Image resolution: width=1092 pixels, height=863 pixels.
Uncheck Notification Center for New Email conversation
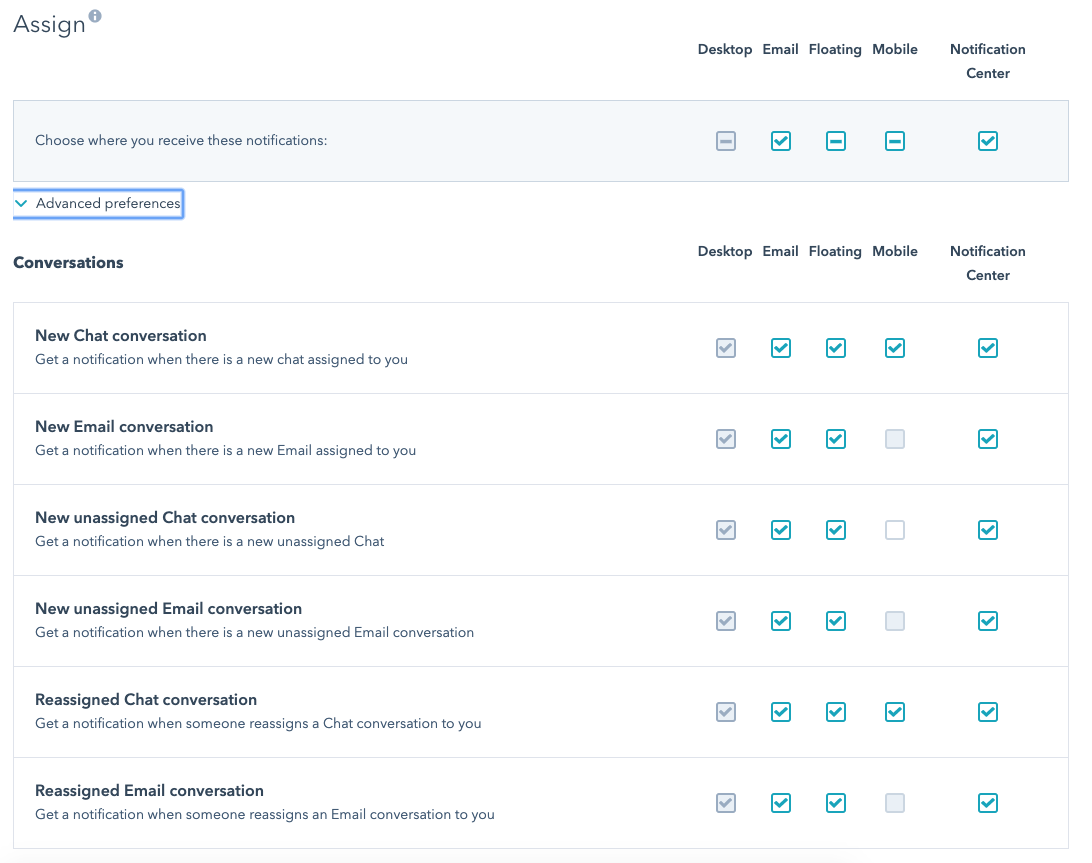coord(988,439)
